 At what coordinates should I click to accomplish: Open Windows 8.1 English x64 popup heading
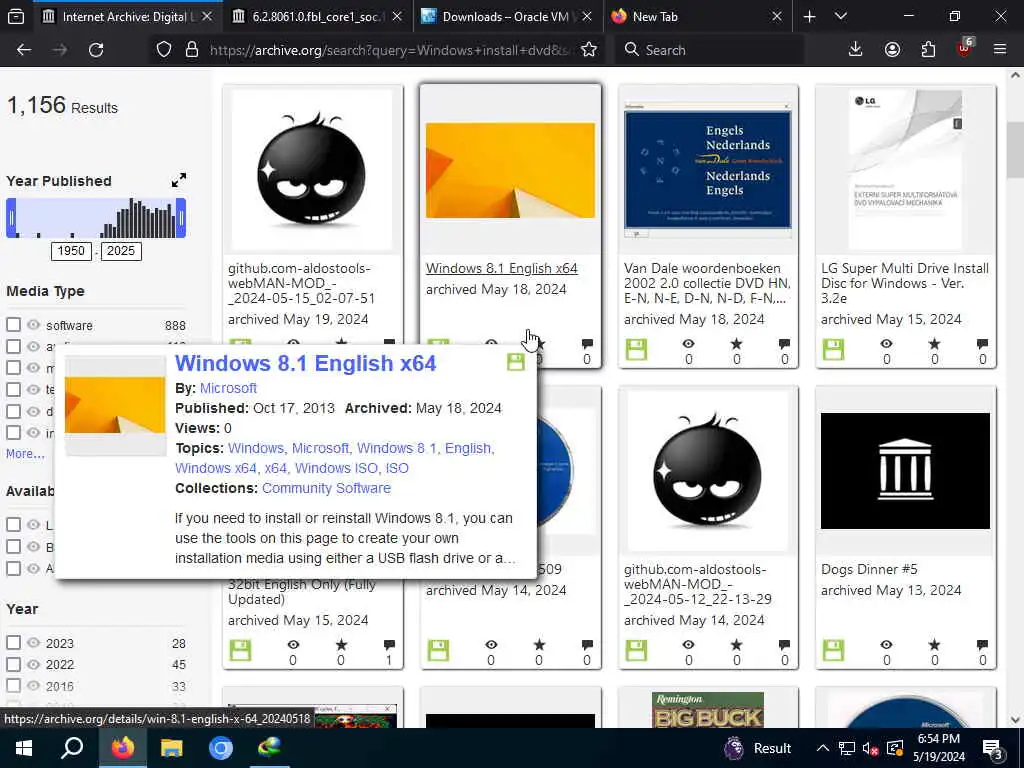click(306, 363)
